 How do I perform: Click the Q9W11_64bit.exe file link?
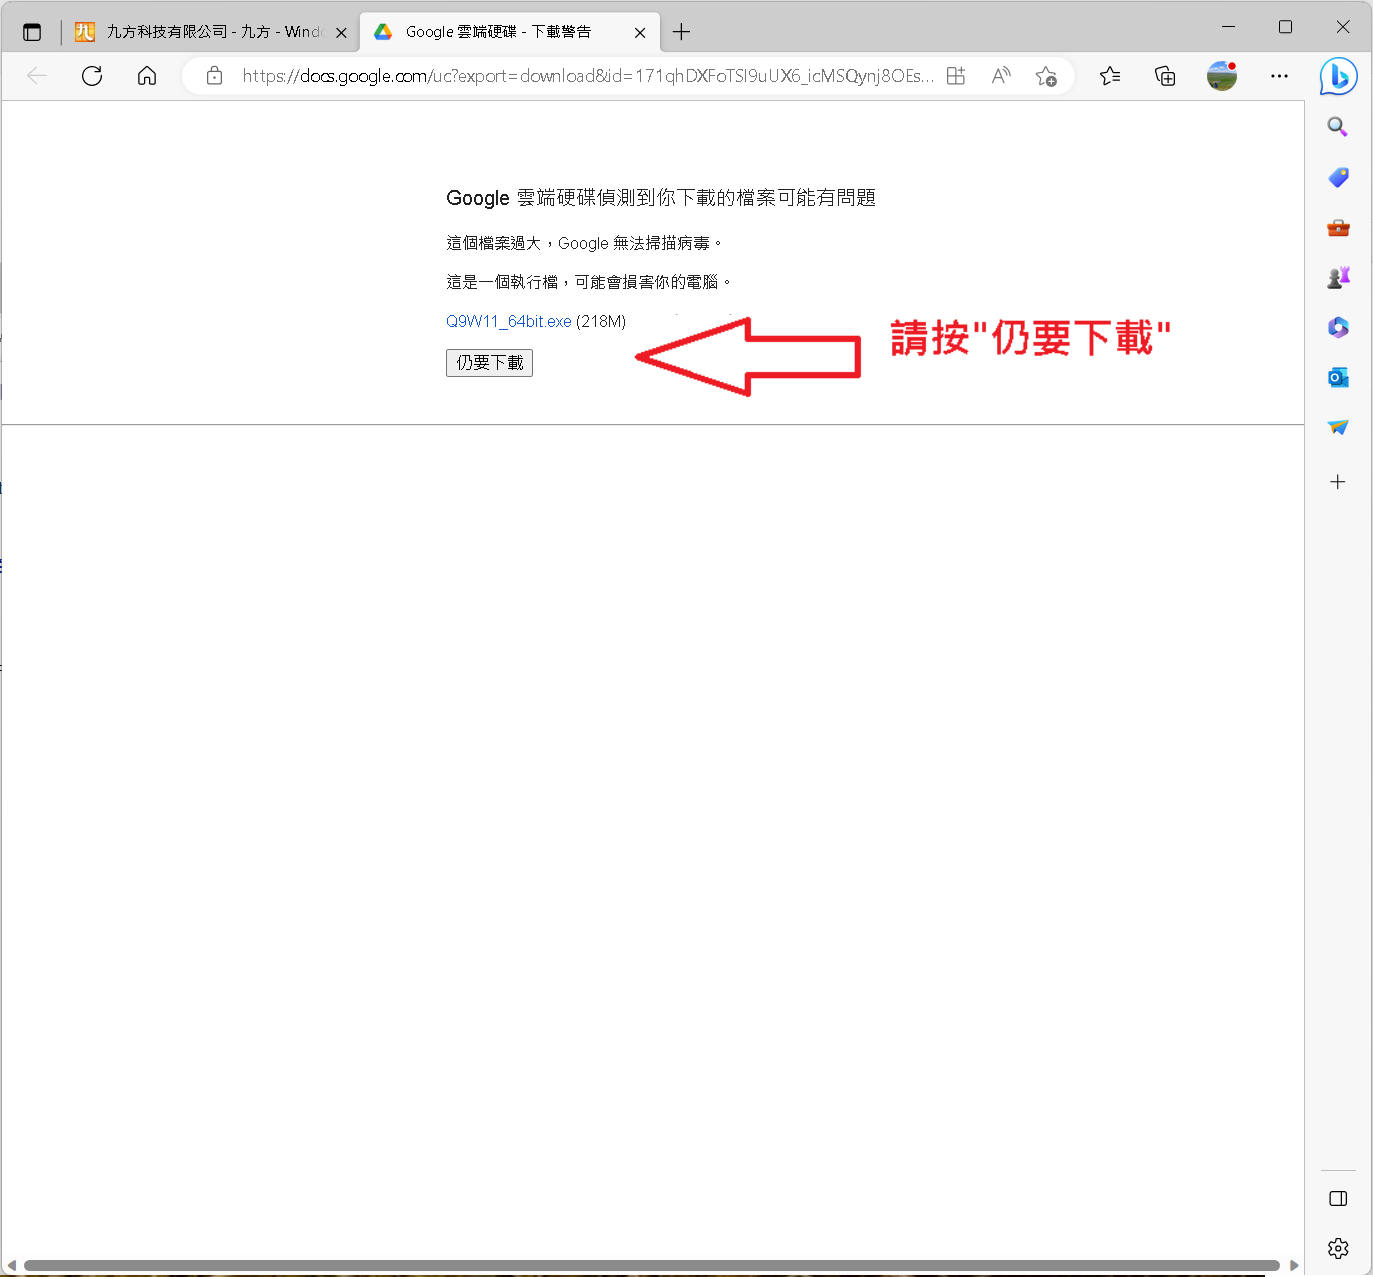coord(509,321)
